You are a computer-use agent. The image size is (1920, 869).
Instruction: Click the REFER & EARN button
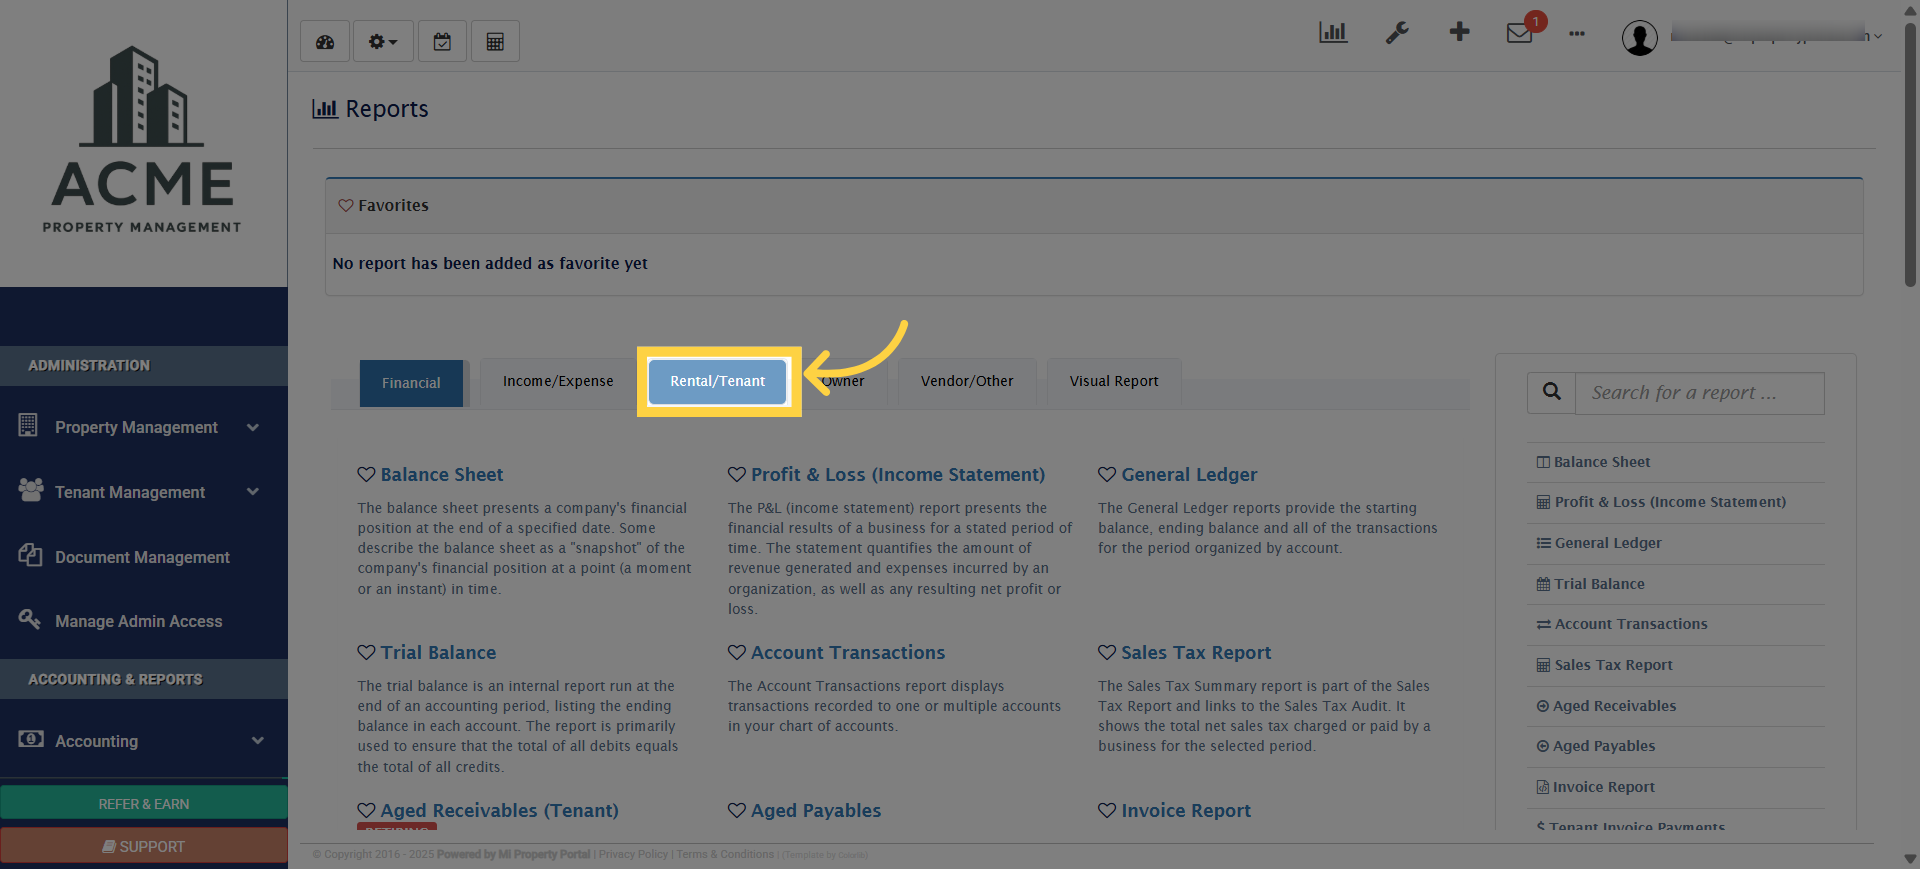pos(144,804)
